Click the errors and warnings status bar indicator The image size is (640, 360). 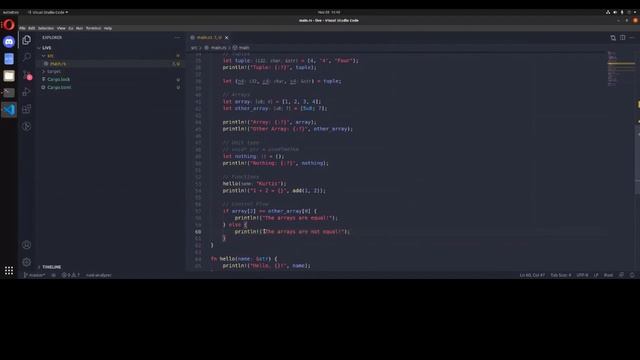point(71,275)
